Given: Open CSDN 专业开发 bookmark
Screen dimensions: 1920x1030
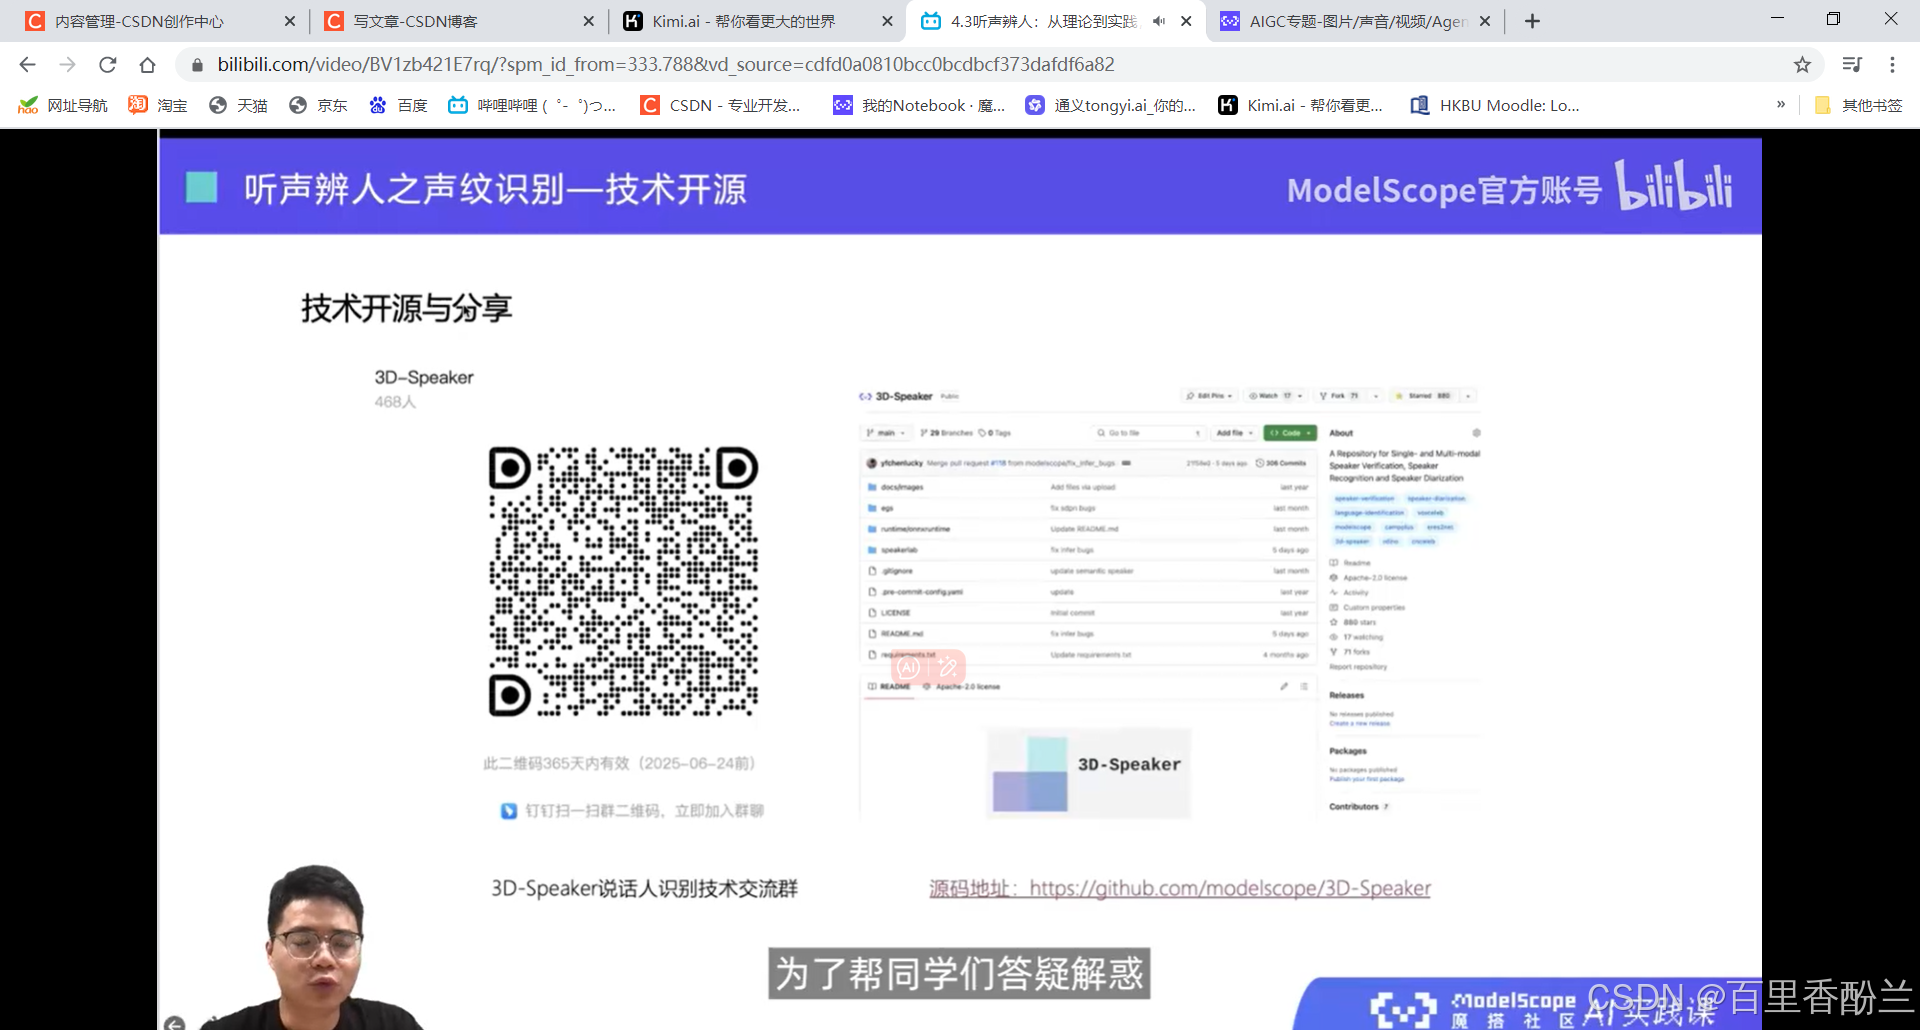Looking at the screenshot, I should (x=720, y=105).
